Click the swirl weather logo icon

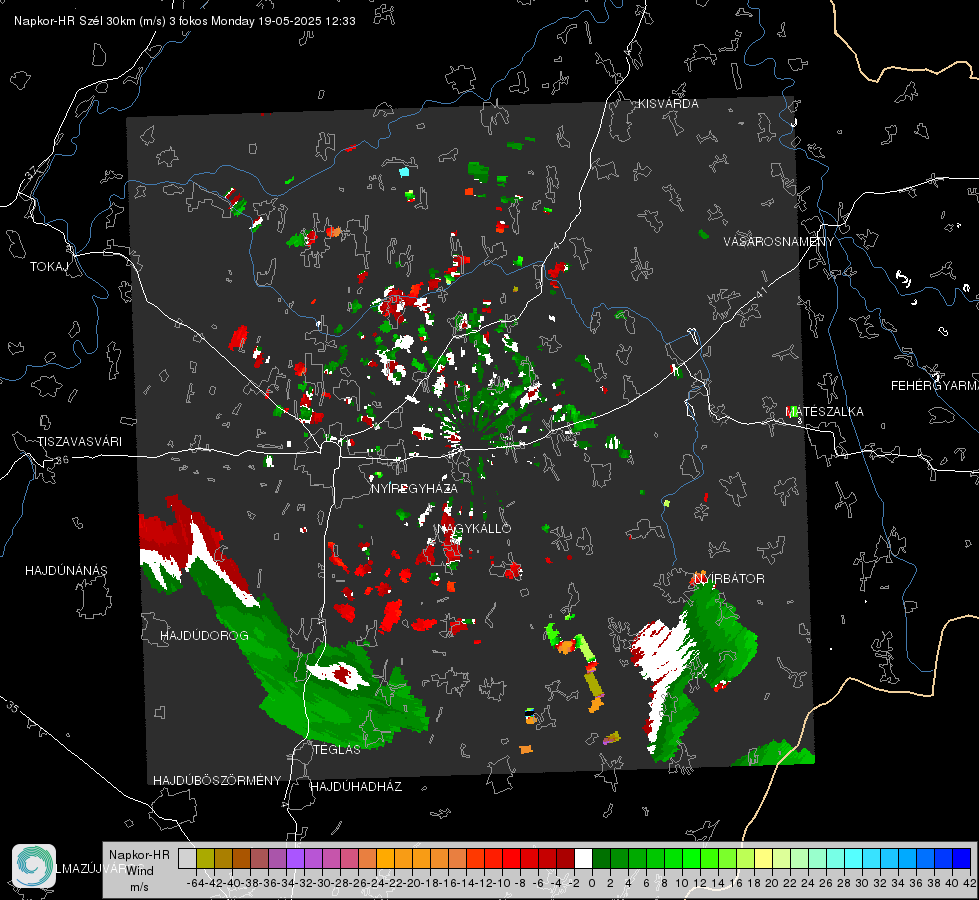point(34,866)
